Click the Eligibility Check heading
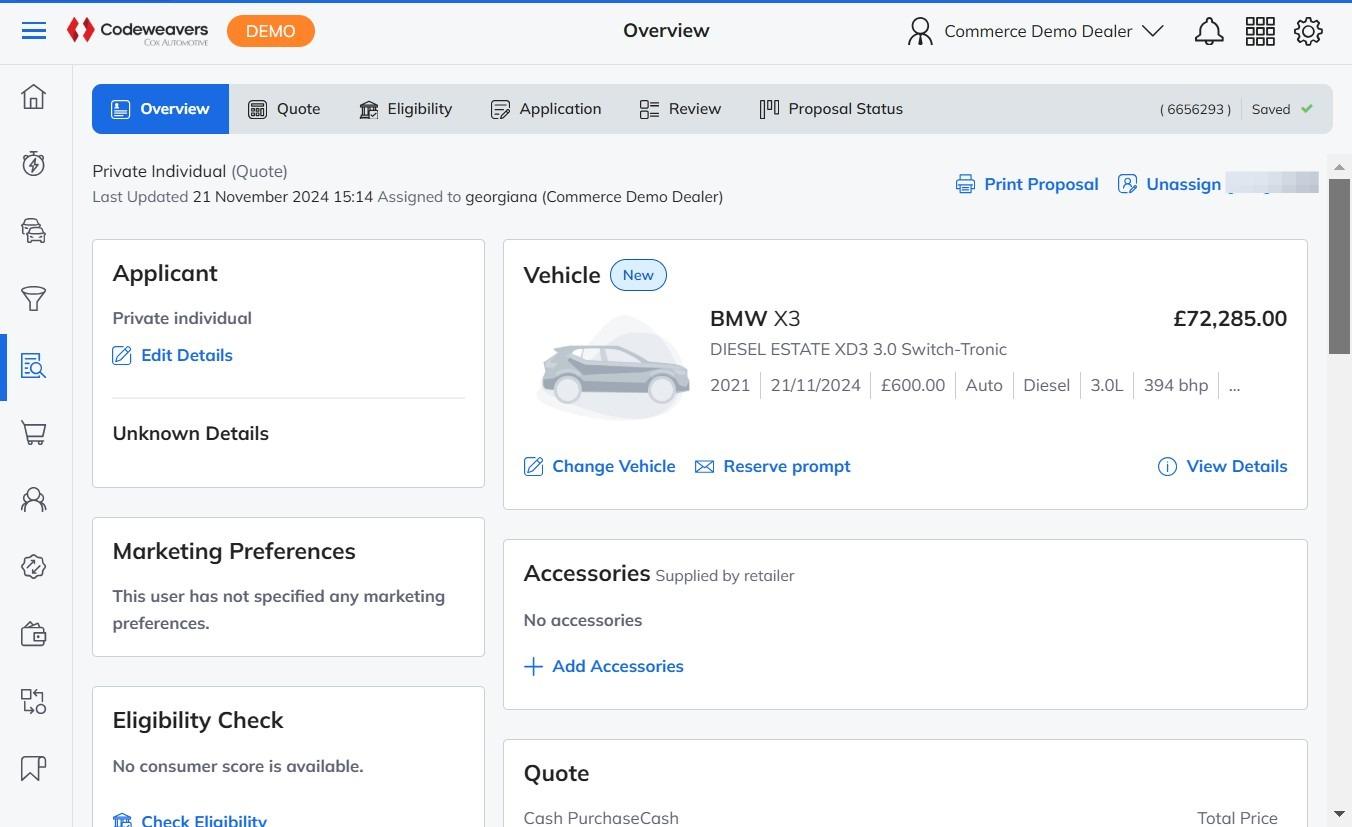1352x827 pixels. click(x=198, y=721)
